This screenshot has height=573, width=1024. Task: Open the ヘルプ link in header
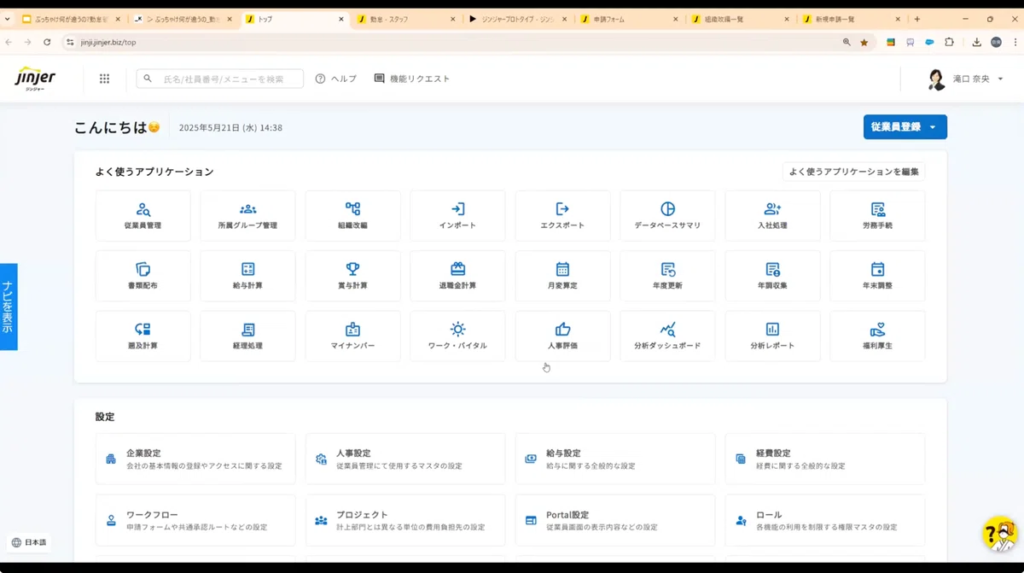pos(336,79)
